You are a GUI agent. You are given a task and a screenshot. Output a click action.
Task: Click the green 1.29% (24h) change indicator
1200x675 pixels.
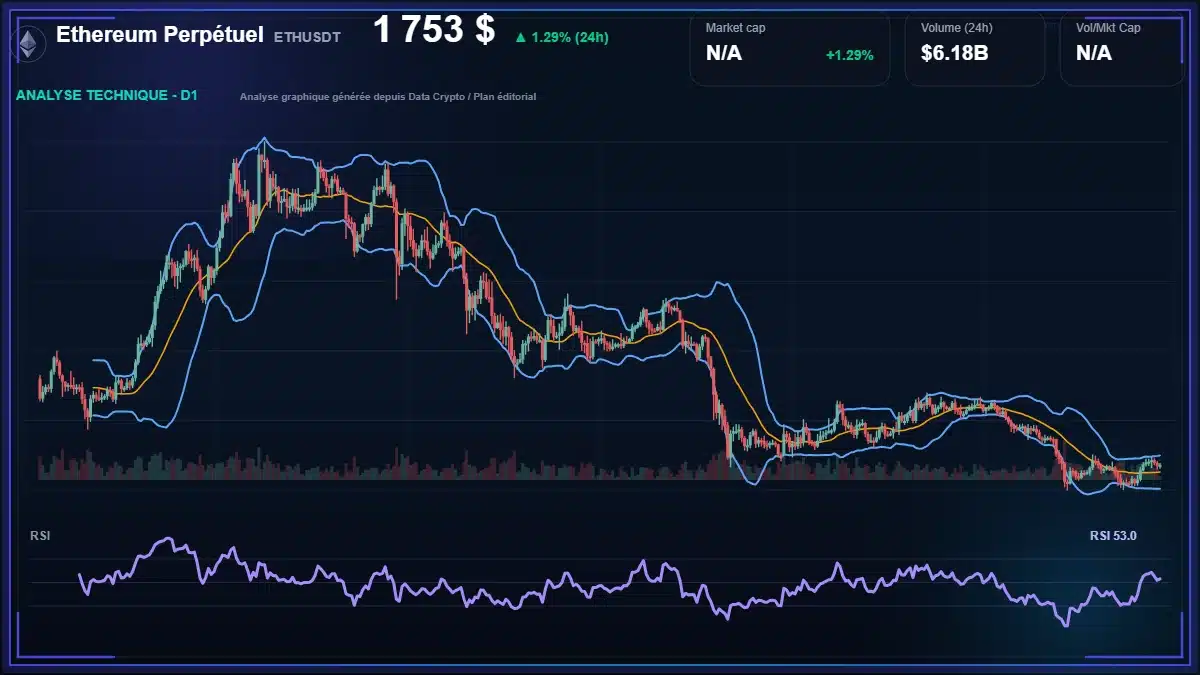561,37
